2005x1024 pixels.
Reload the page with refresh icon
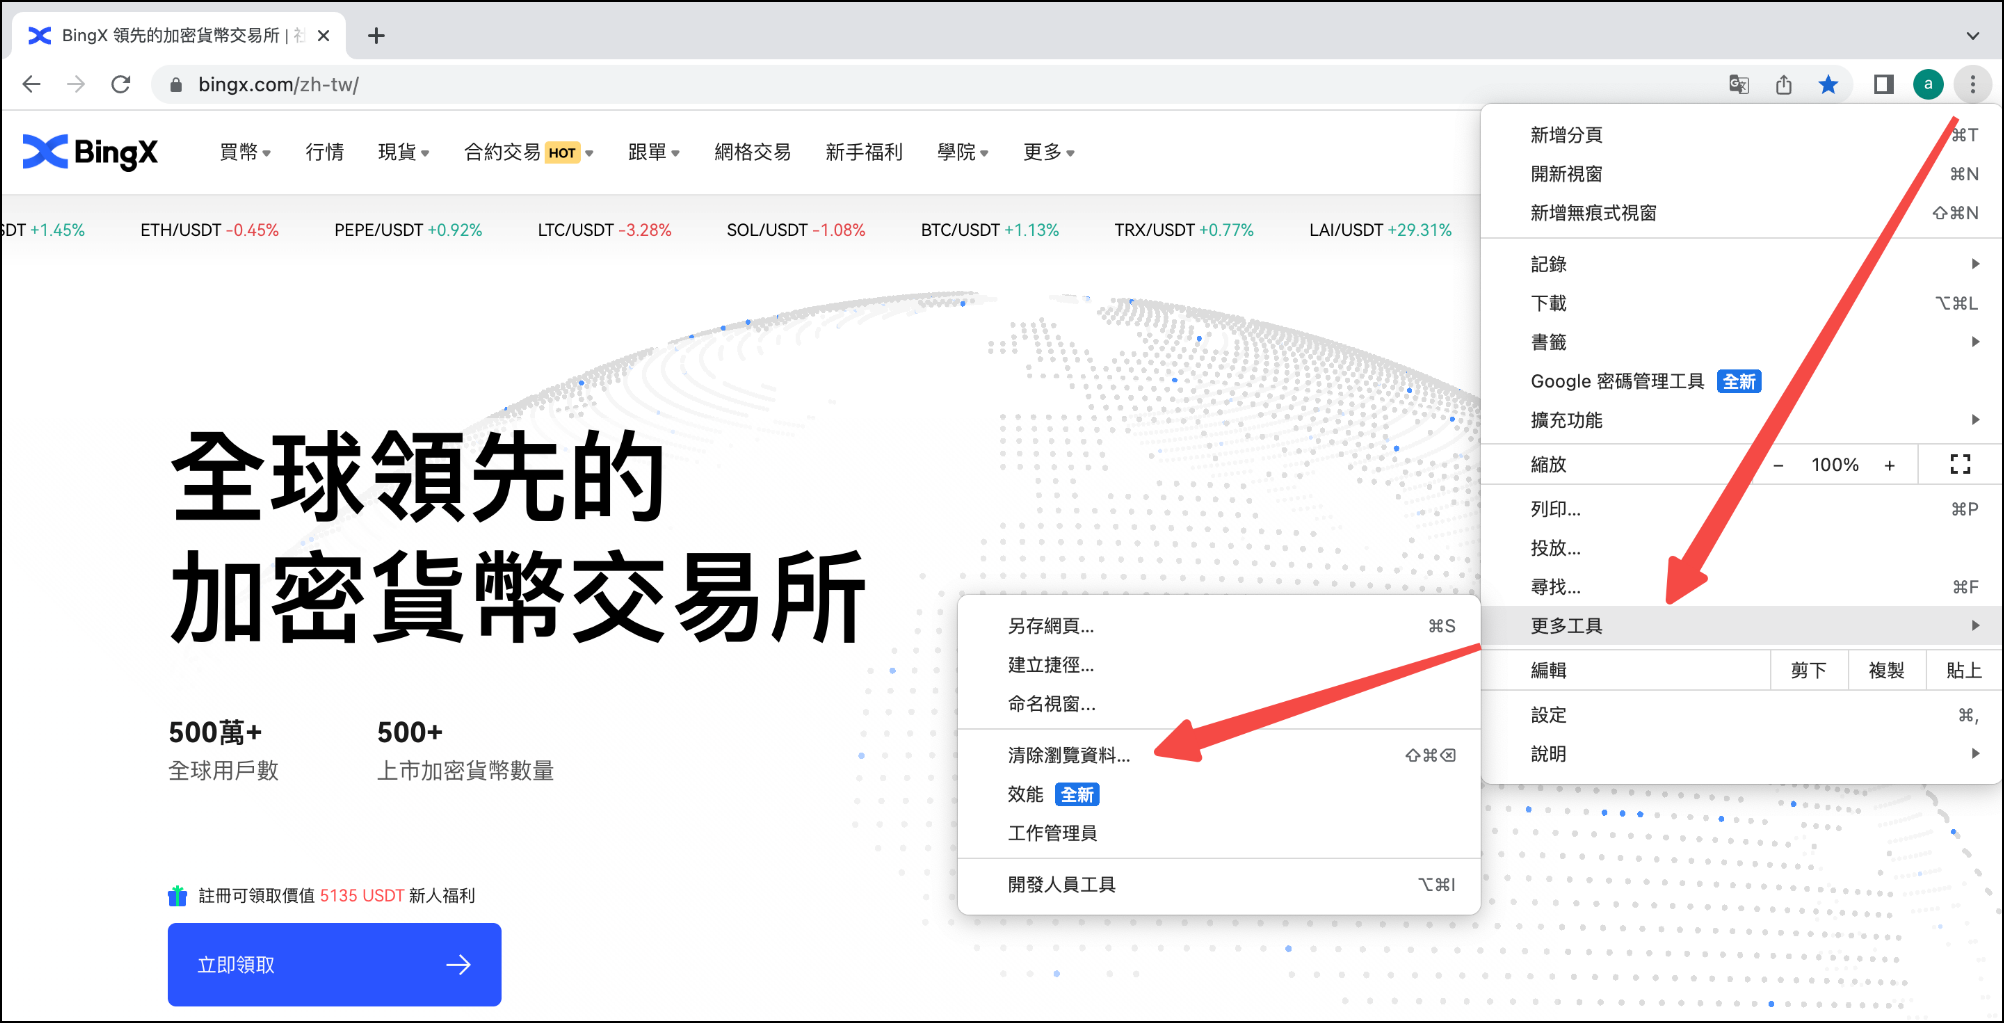(121, 85)
